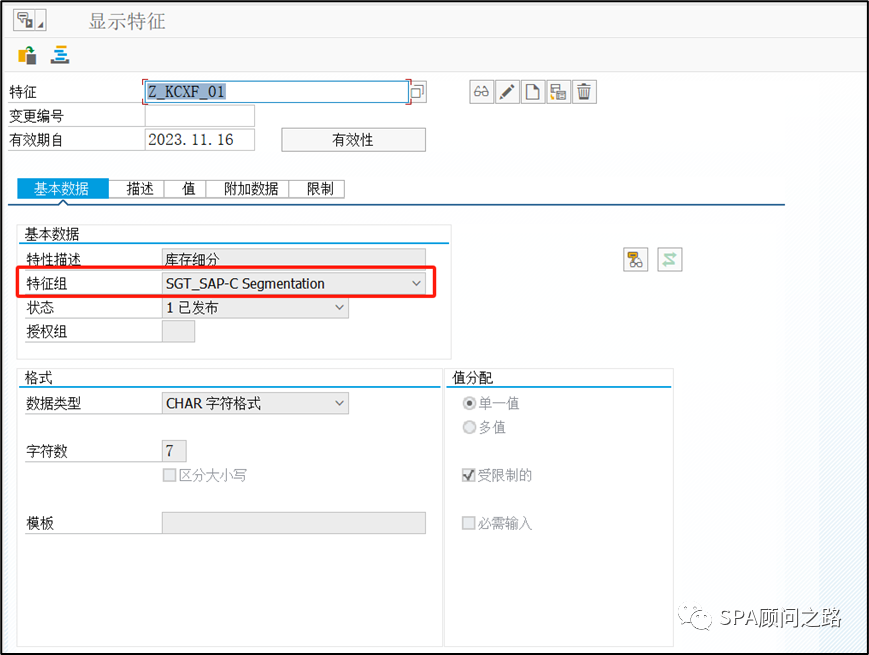Open the menu icon beside the title
Screen dimensions: 869x655
click(29, 21)
